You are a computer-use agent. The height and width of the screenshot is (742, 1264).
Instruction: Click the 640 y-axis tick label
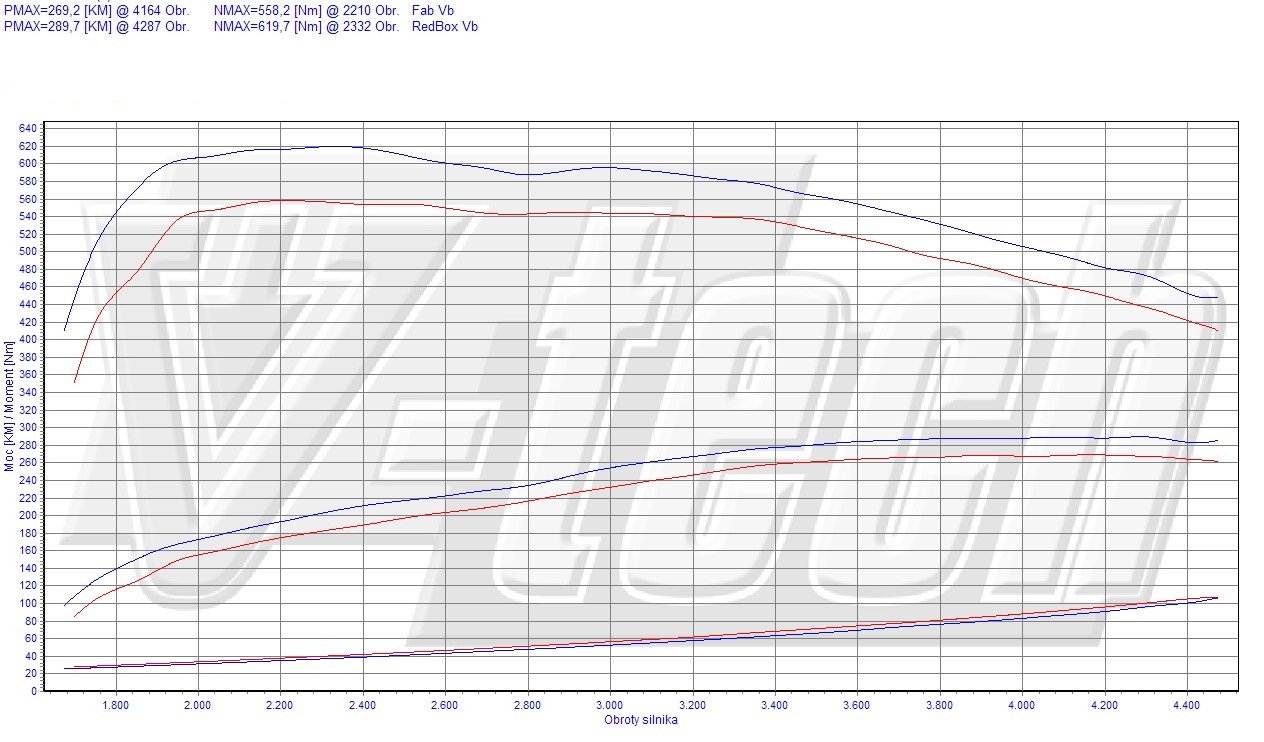[x=27, y=128]
